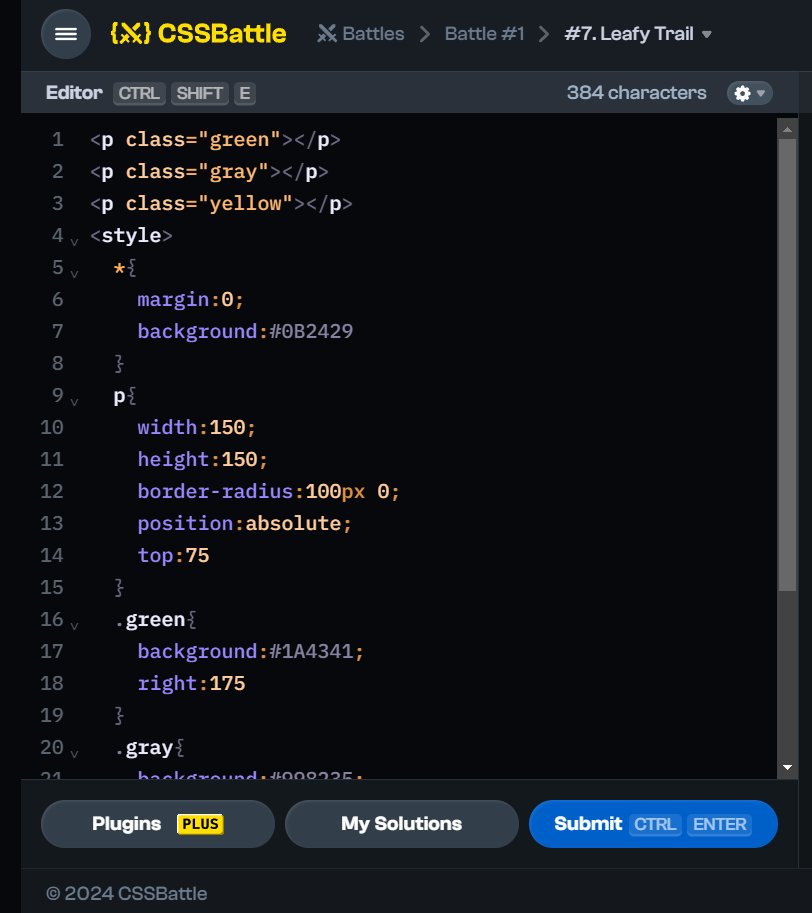Image resolution: width=812 pixels, height=913 pixels.
Task: Collapse the .gray rule fold at line 20
Action: [x=75, y=753]
